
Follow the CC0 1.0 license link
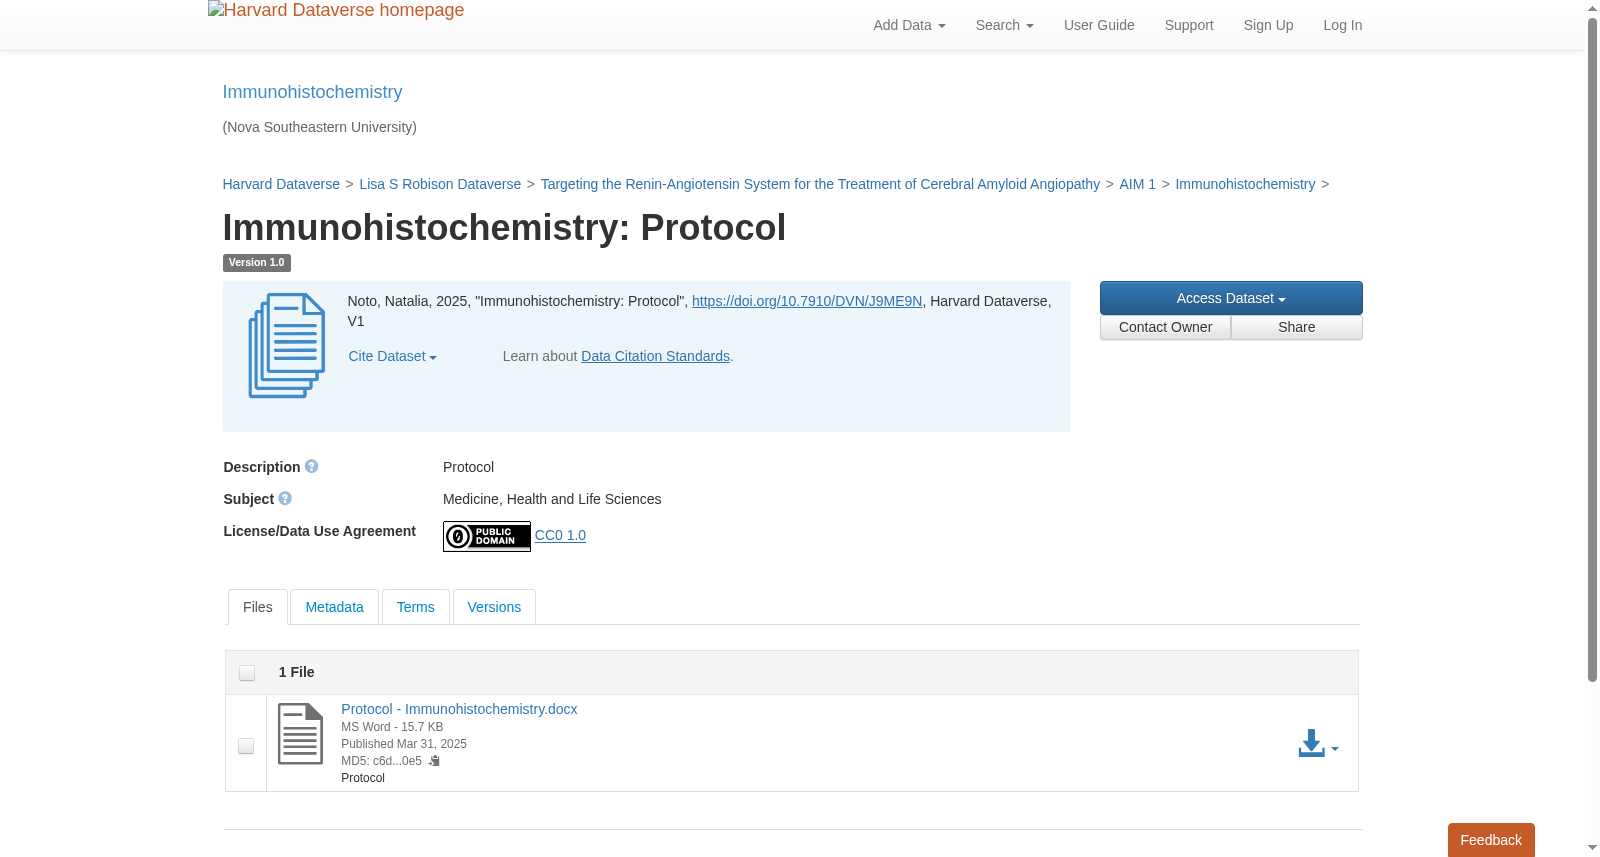(x=560, y=535)
